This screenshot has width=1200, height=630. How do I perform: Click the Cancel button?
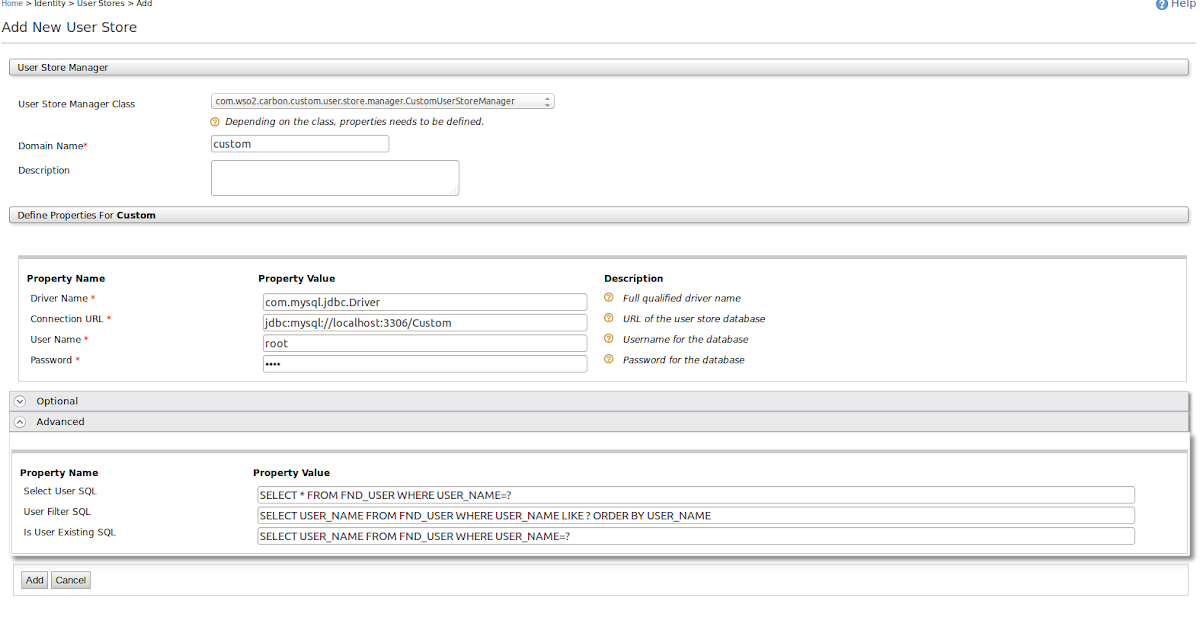pyautogui.click(x=70, y=579)
